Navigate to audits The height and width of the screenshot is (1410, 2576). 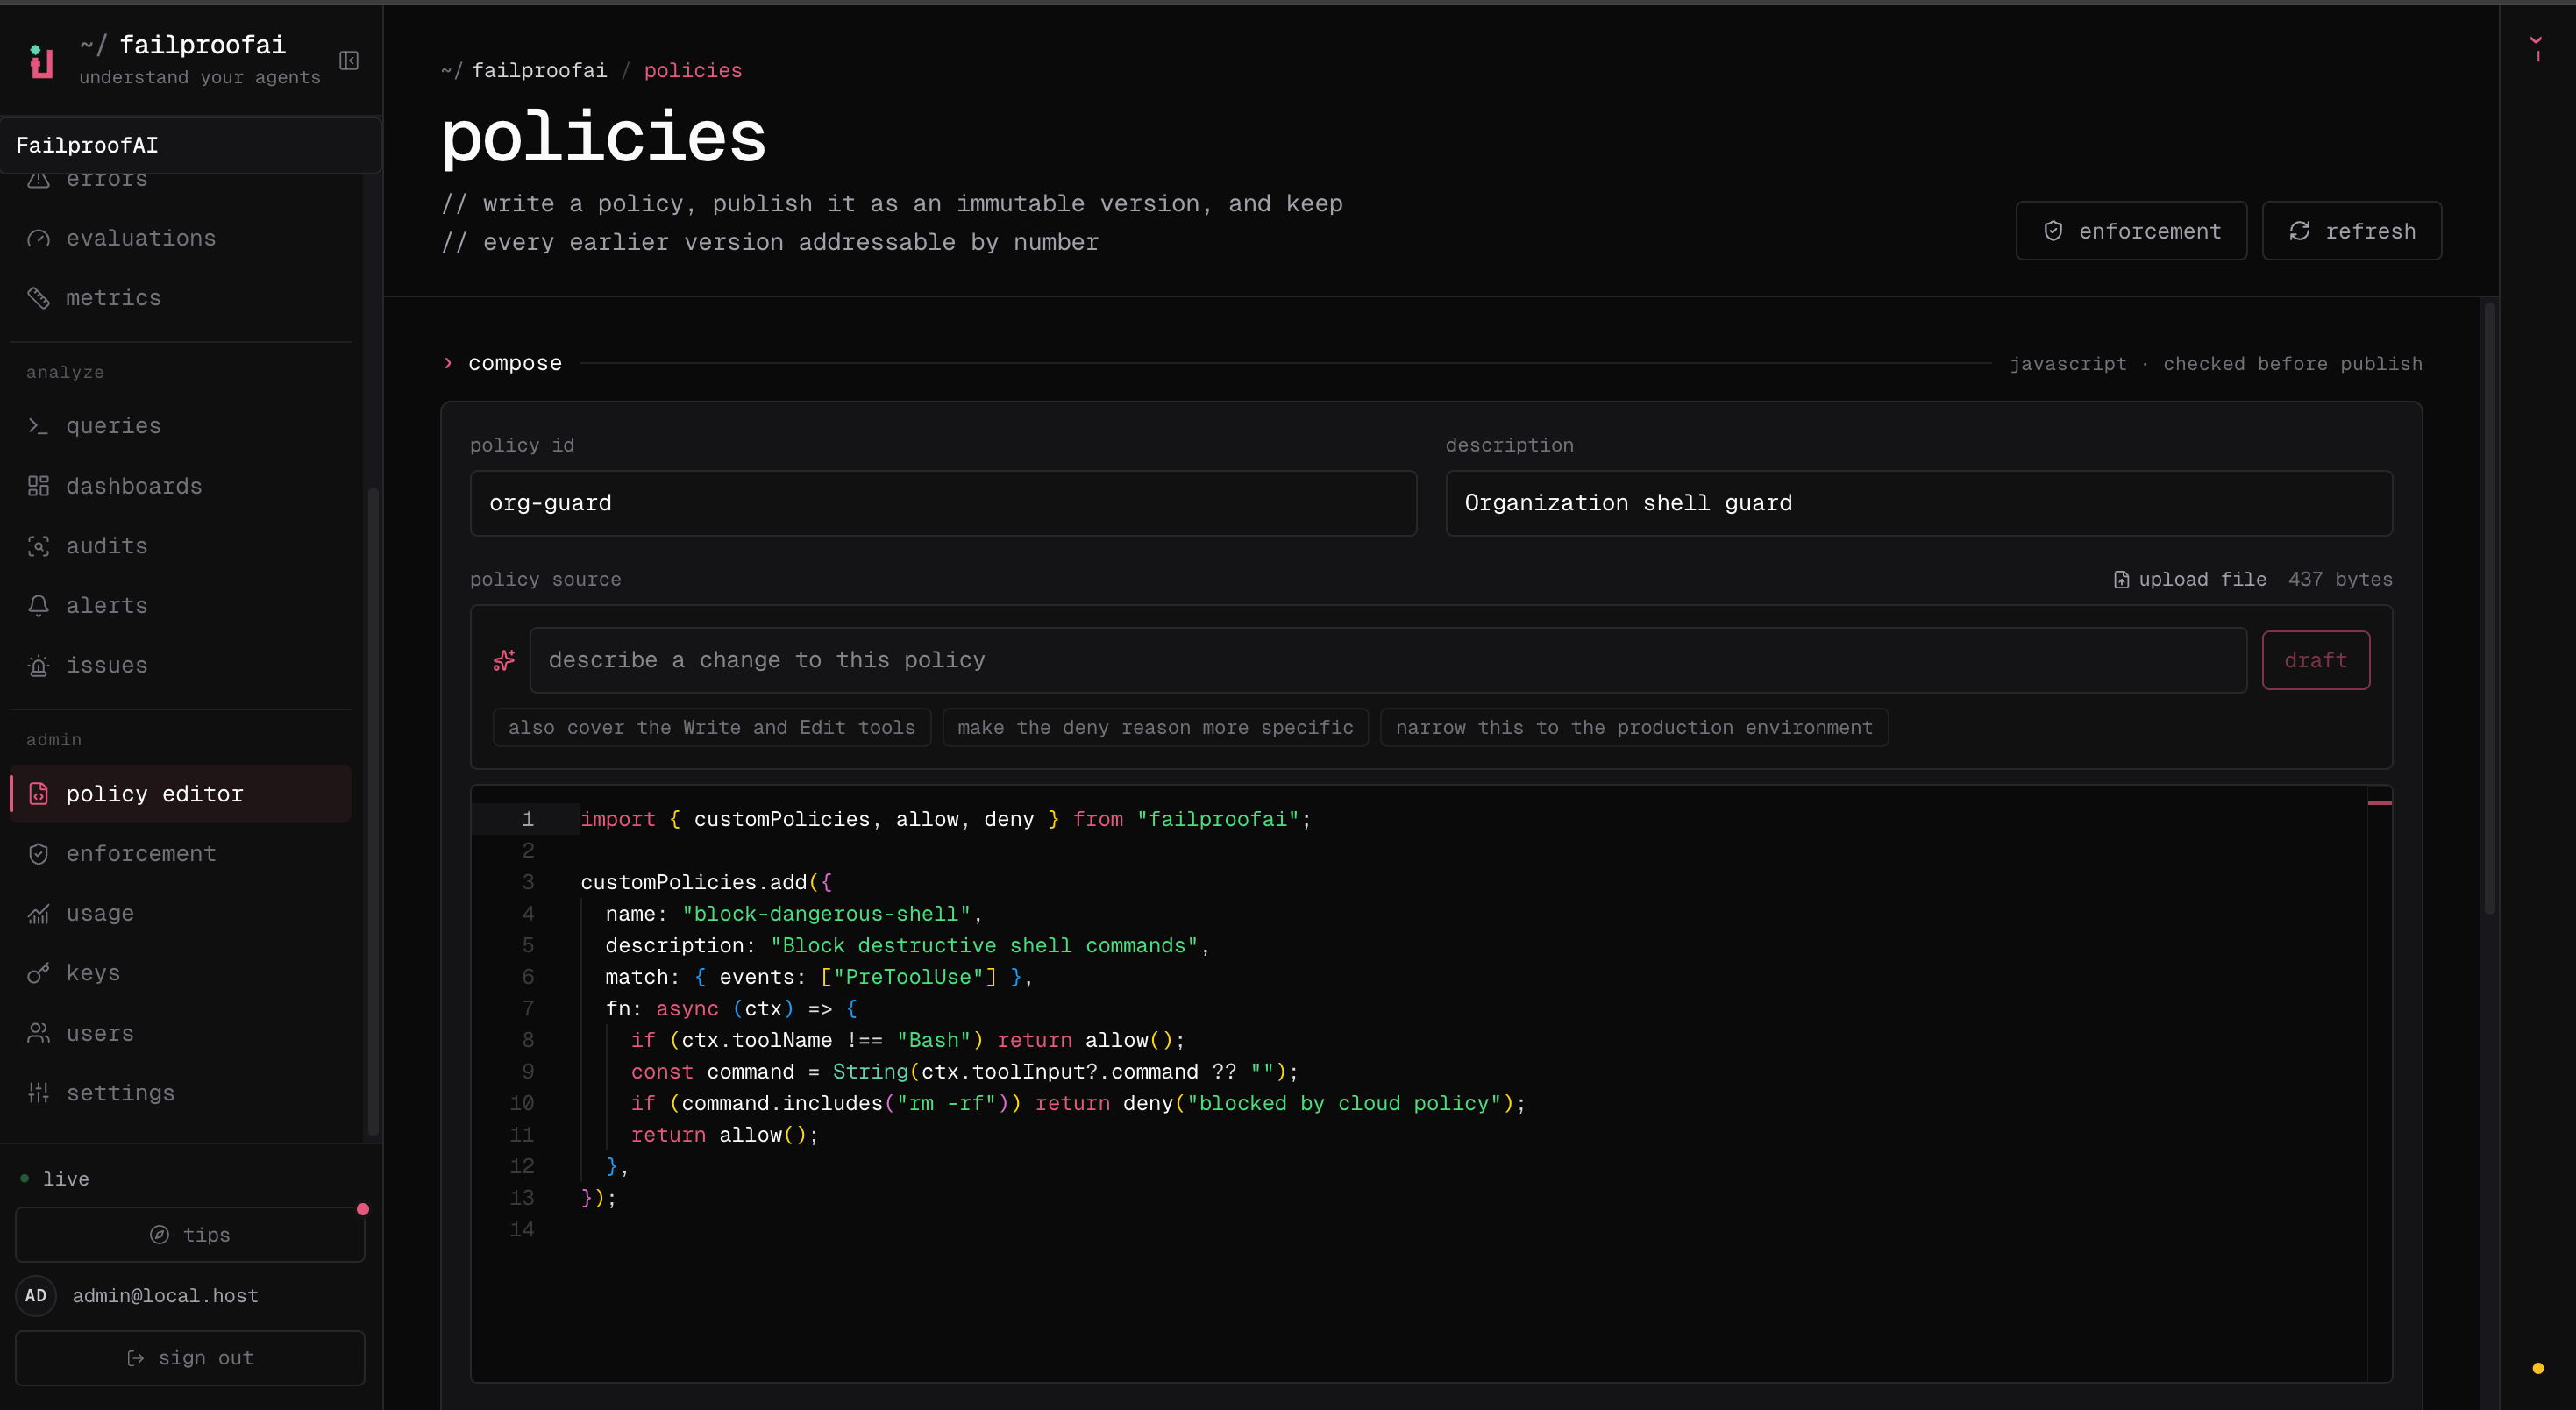[x=180, y=546]
